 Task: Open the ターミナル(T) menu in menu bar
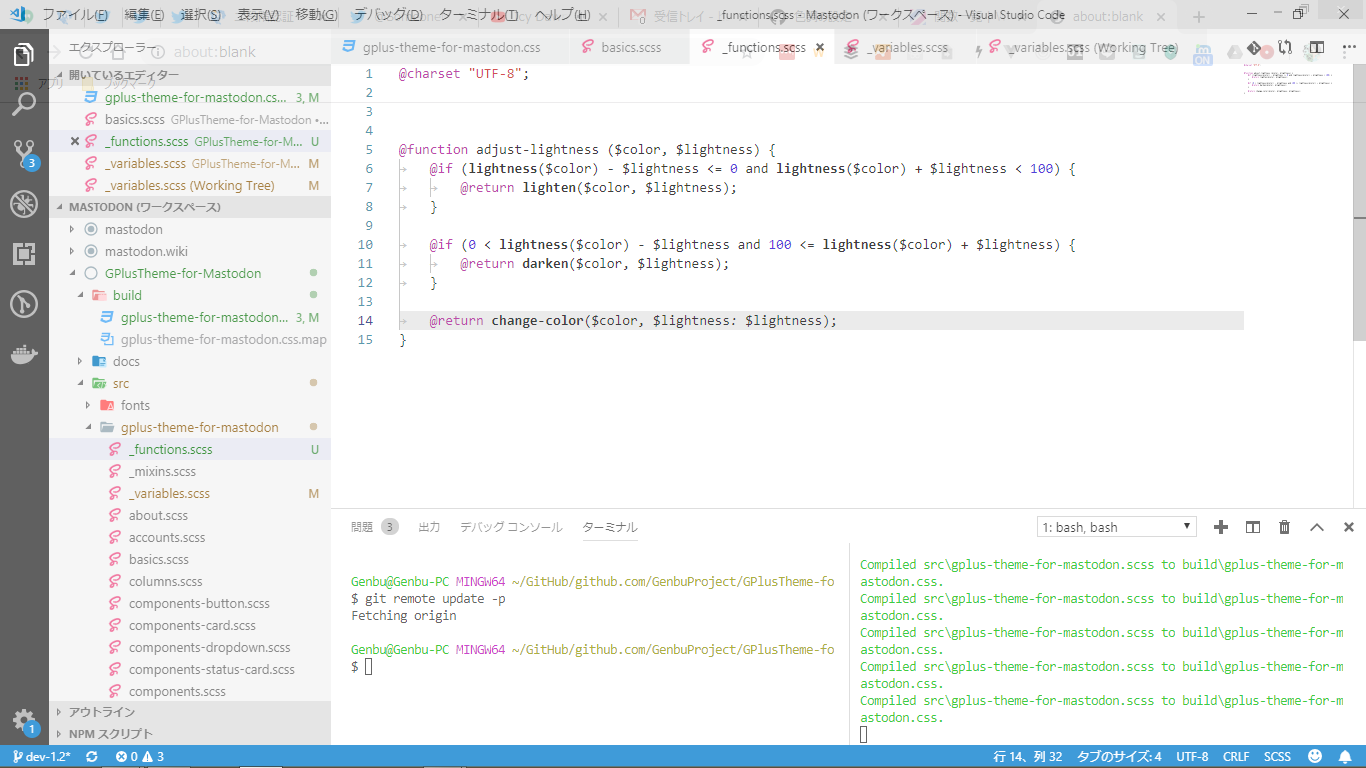point(477,15)
